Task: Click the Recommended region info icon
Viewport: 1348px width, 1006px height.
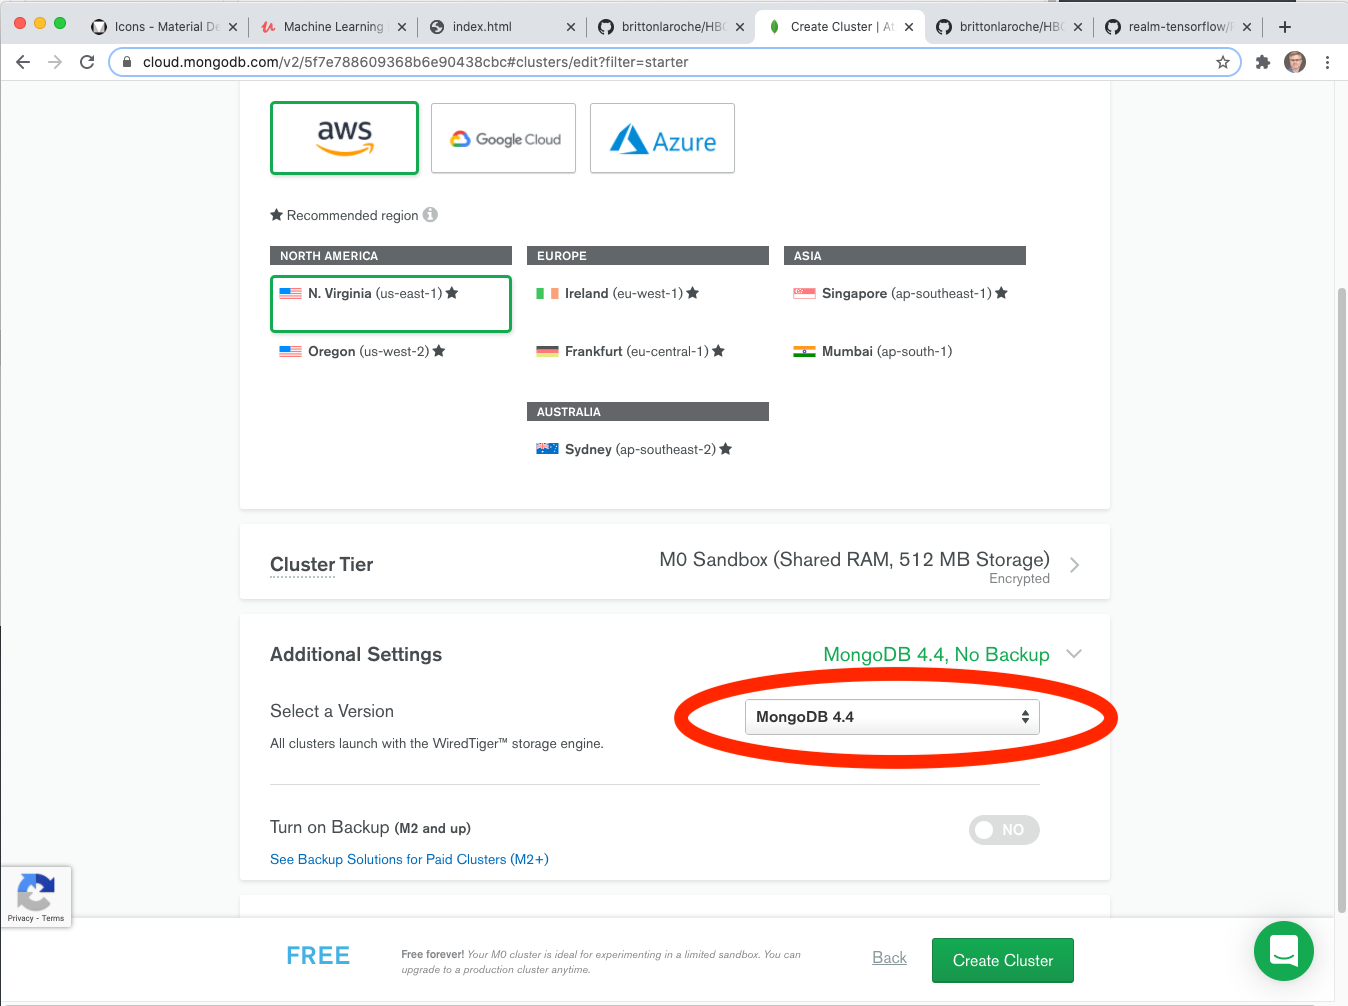Action: coord(430,215)
